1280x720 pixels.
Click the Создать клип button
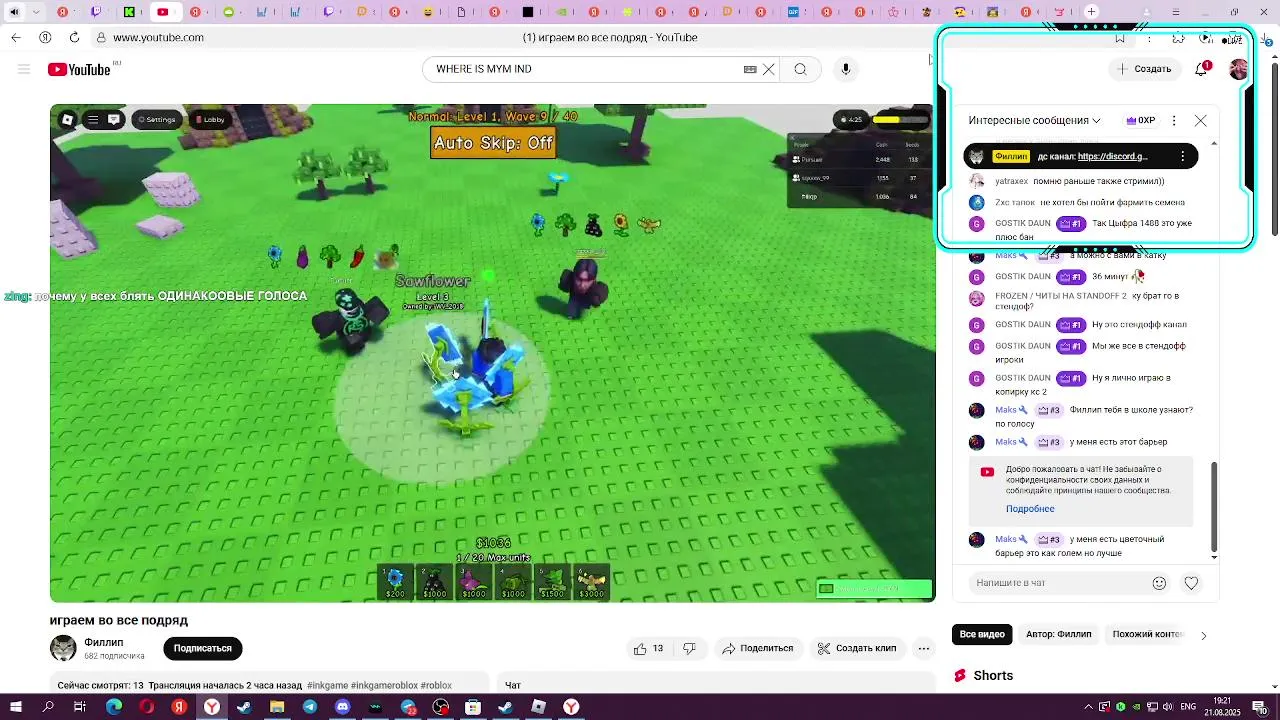pyautogui.click(x=856, y=648)
